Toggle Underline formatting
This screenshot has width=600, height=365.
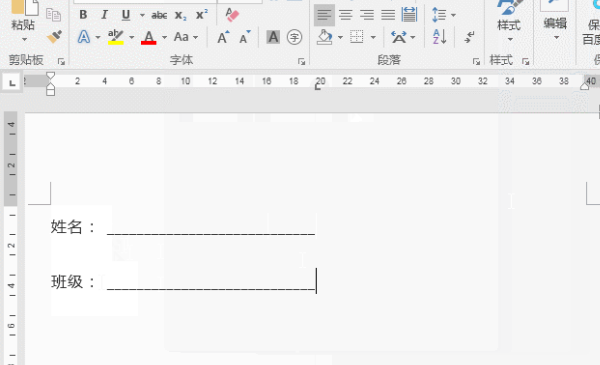[x=126, y=15]
